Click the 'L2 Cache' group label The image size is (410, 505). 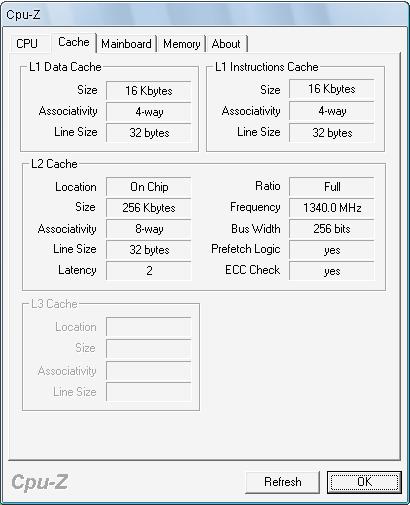(54, 164)
